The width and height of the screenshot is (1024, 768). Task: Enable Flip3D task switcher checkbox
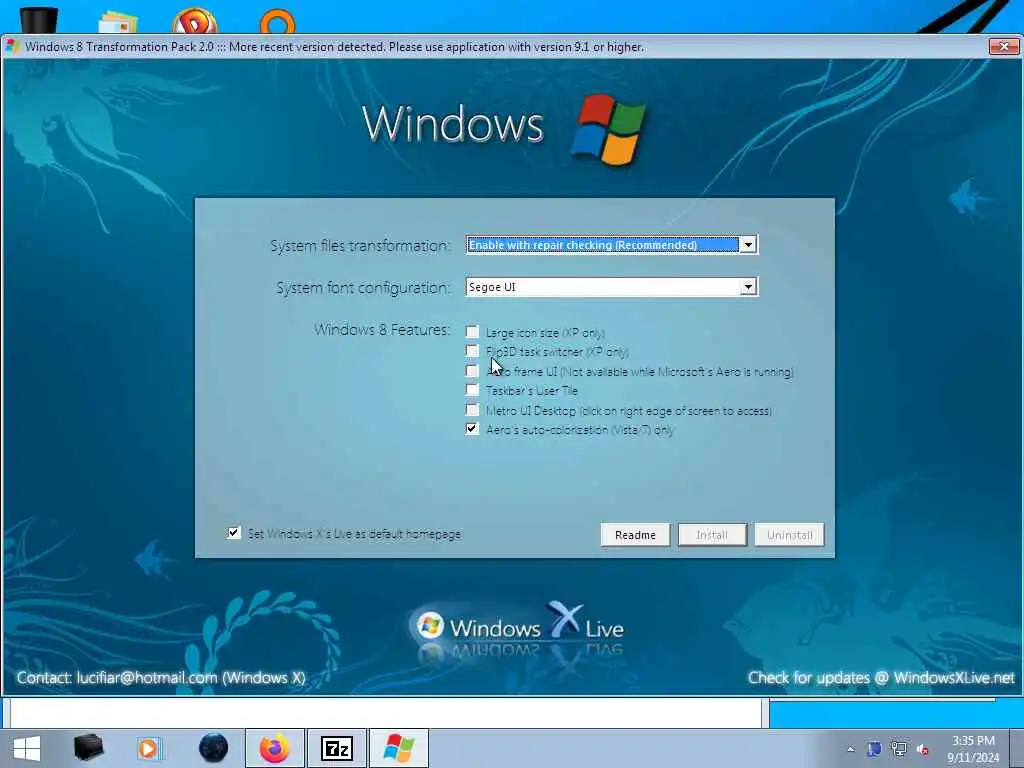472,351
